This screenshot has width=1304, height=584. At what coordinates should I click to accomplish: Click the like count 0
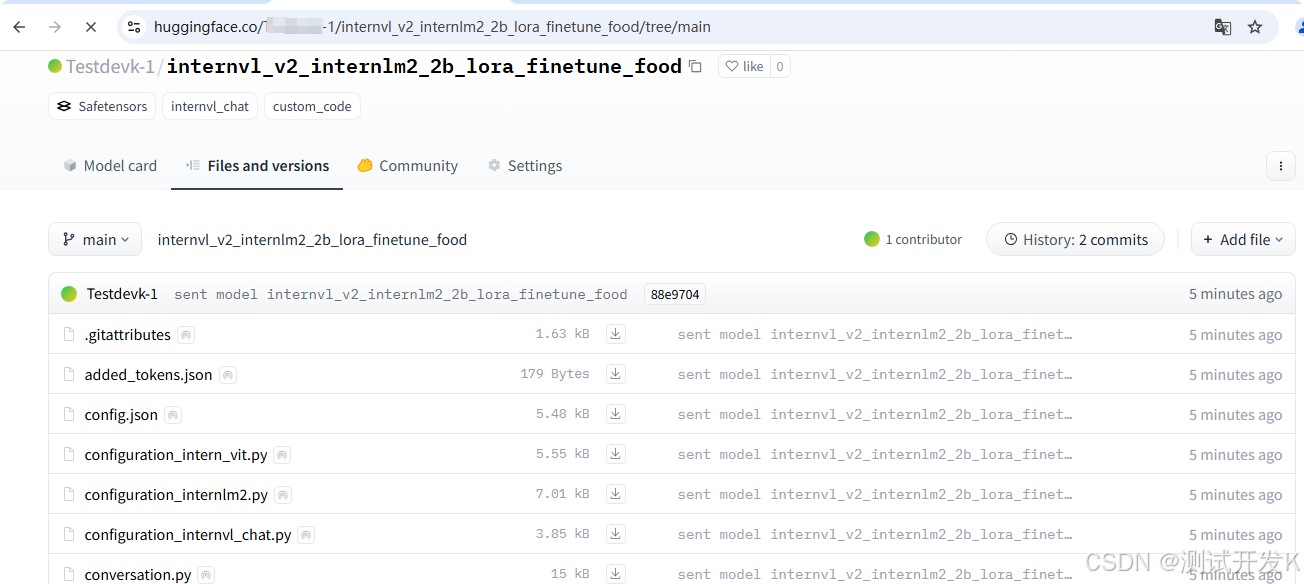779,66
